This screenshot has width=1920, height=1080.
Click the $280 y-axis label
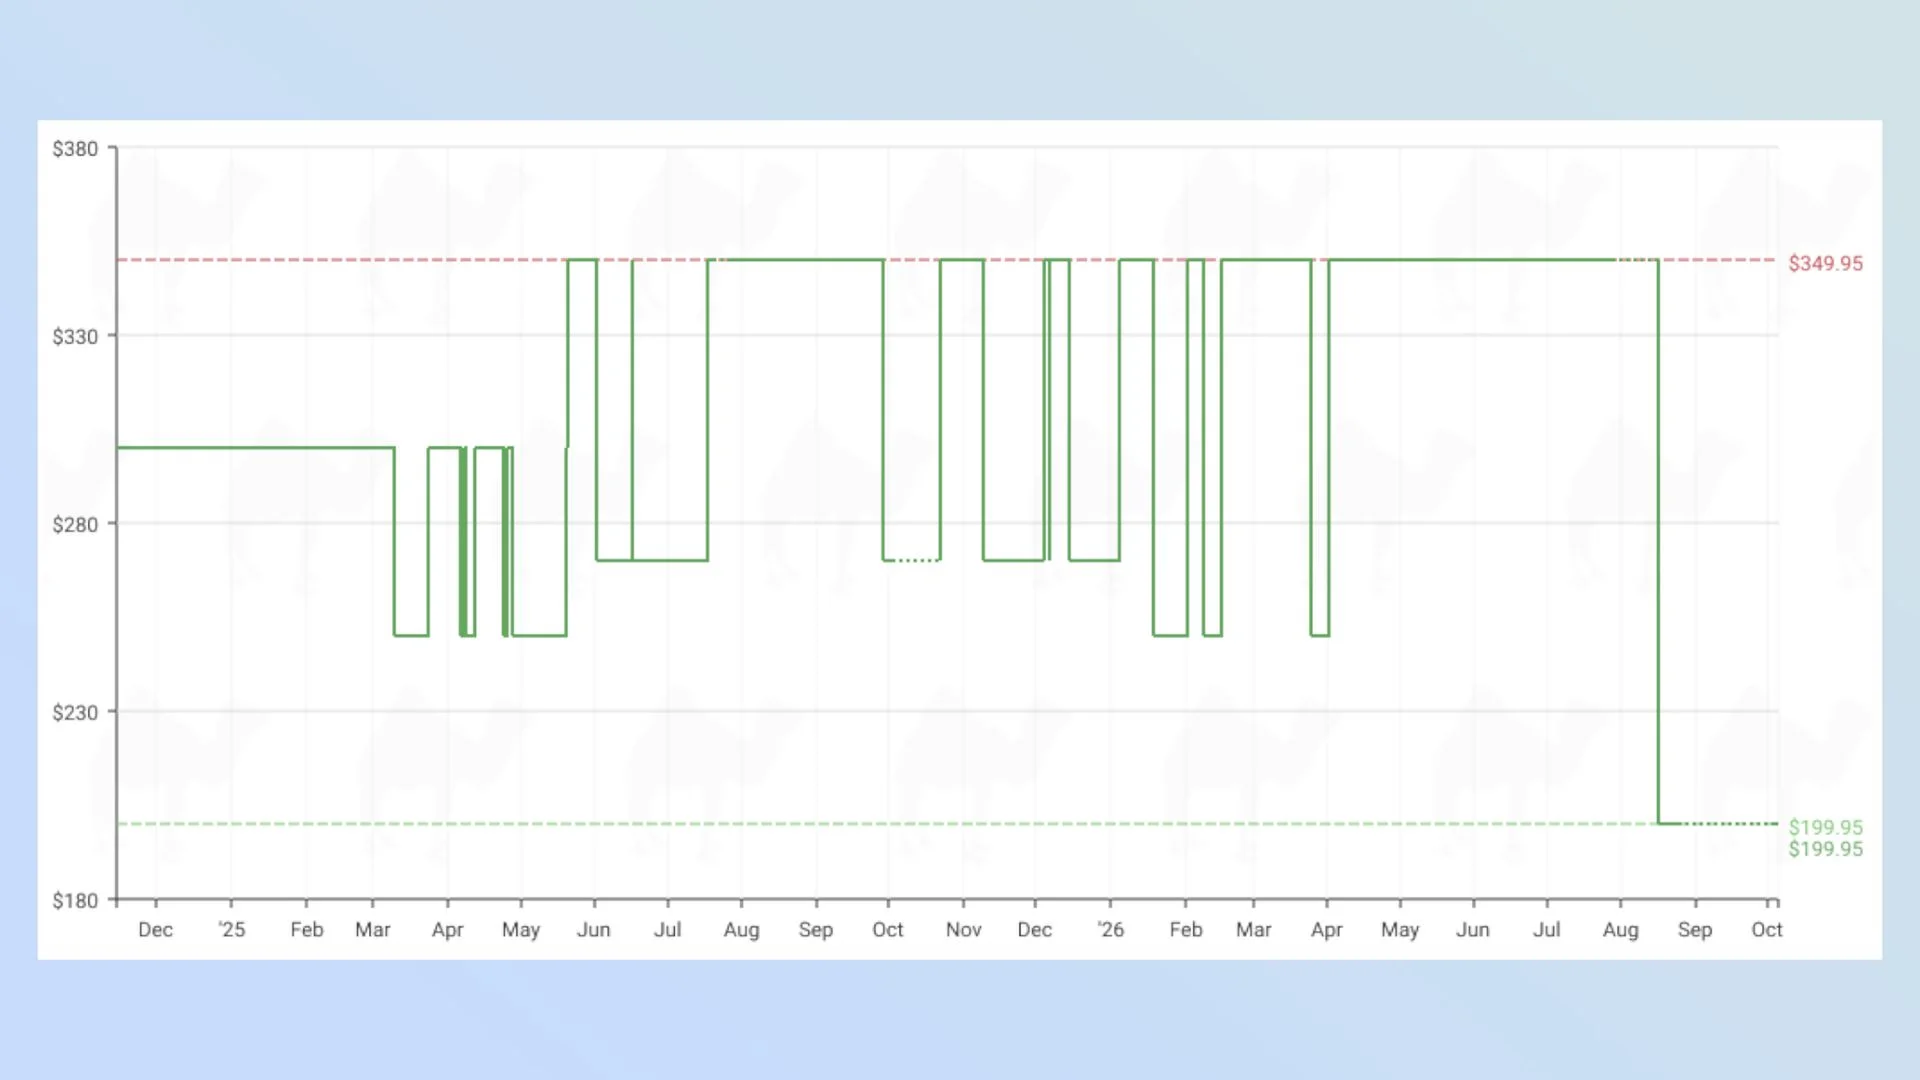(x=75, y=525)
